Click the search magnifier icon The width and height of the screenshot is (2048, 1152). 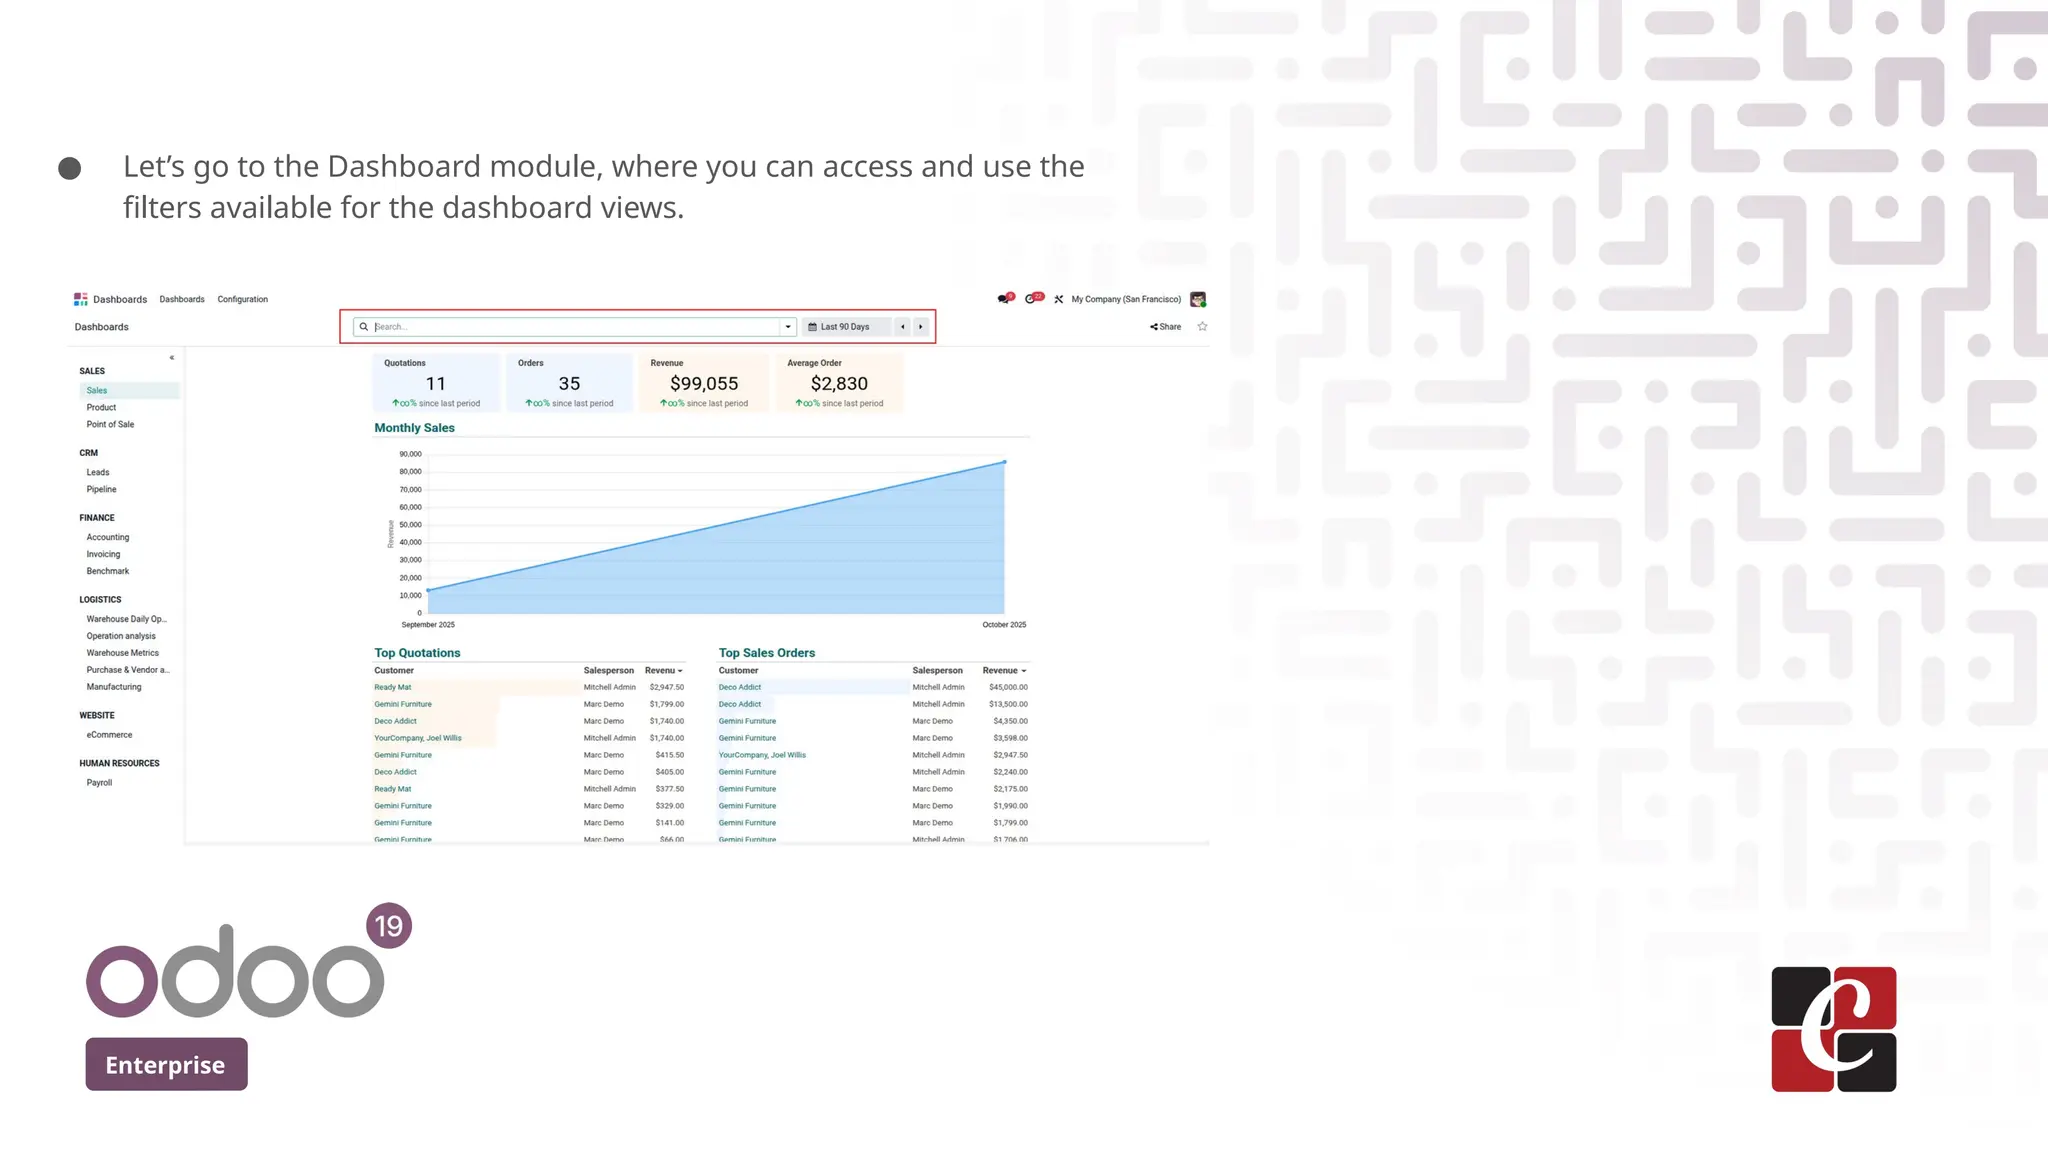(x=364, y=327)
